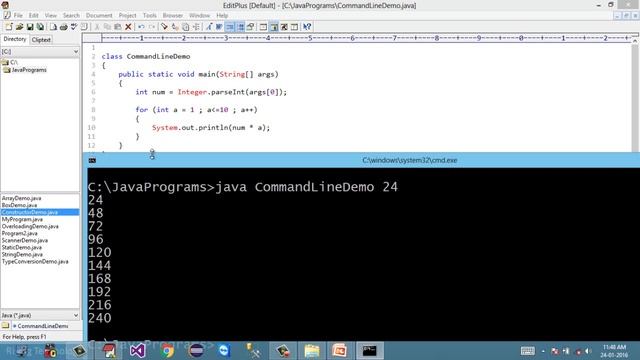Switch to the Cliptext tab
Screen dimensions: 640x360
point(41,40)
